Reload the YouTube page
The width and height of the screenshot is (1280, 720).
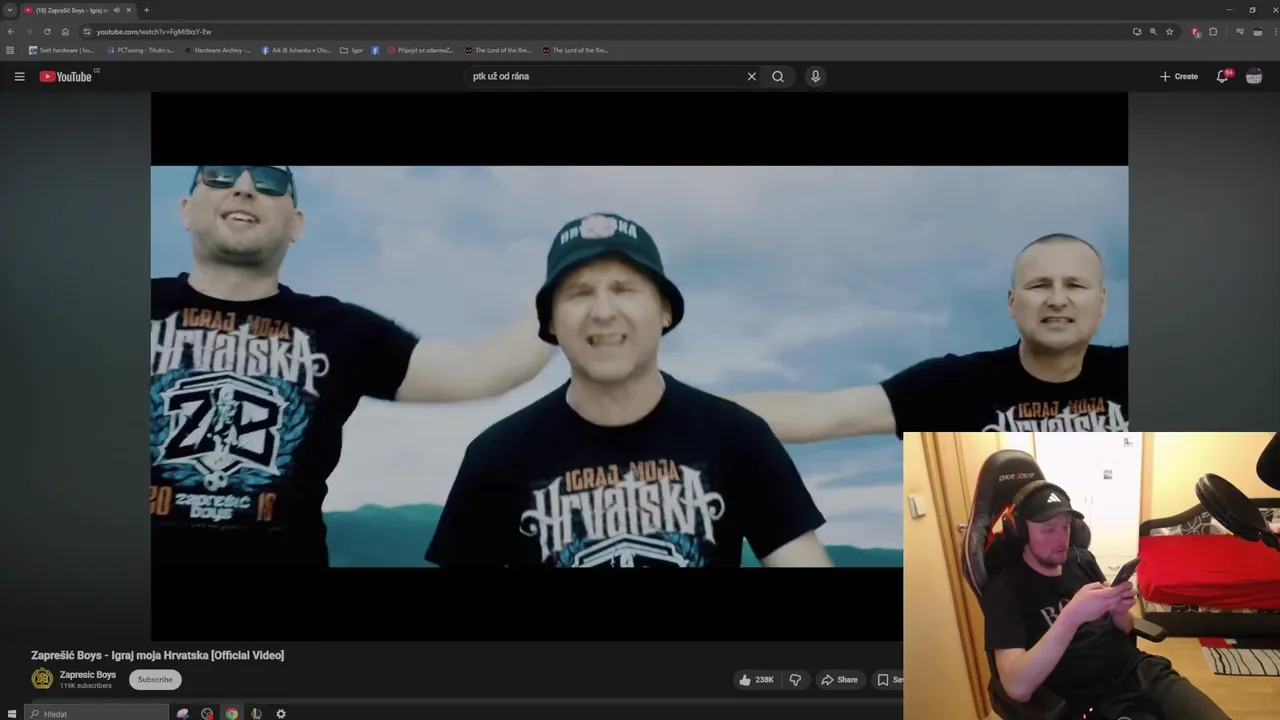tap(47, 31)
